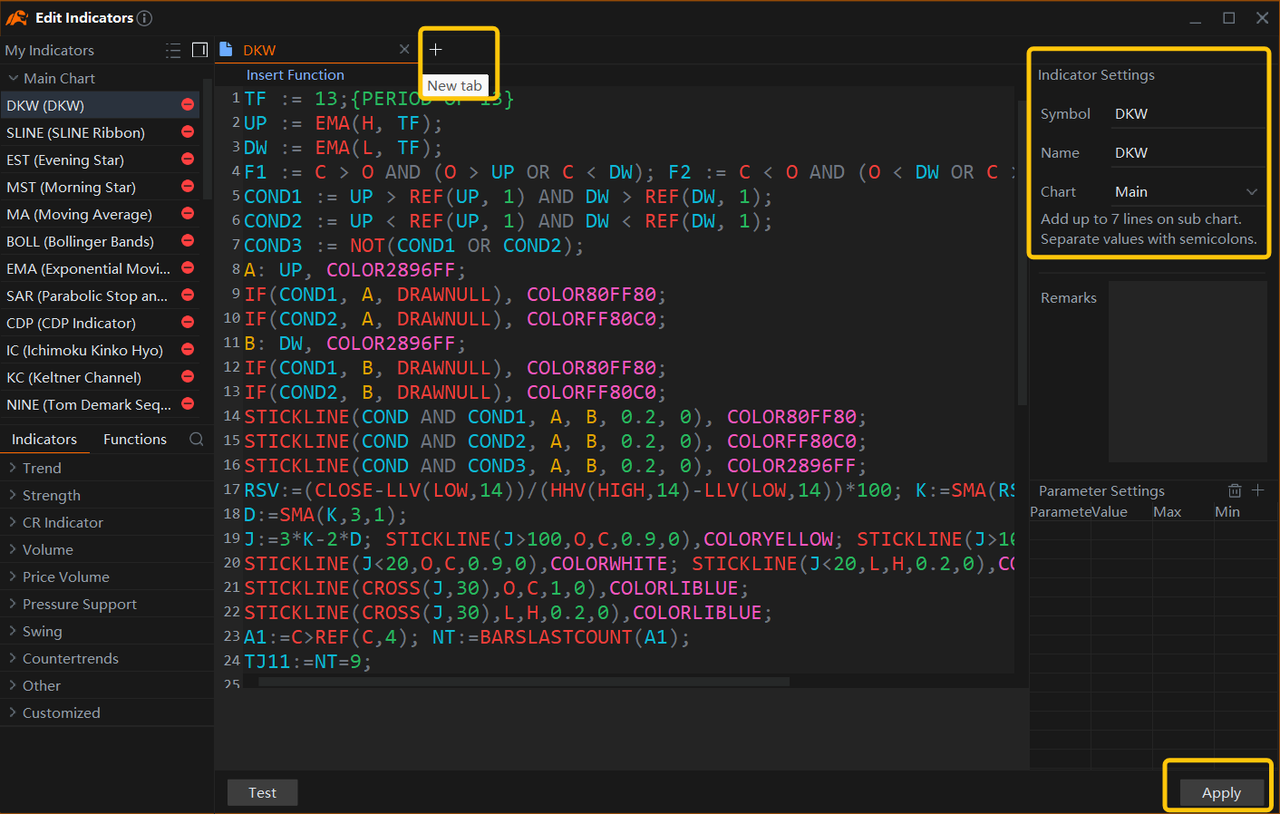The height and width of the screenshot is (814, 1280).
Task: Edit the Name field
Action: click(x=1187, y=153)
